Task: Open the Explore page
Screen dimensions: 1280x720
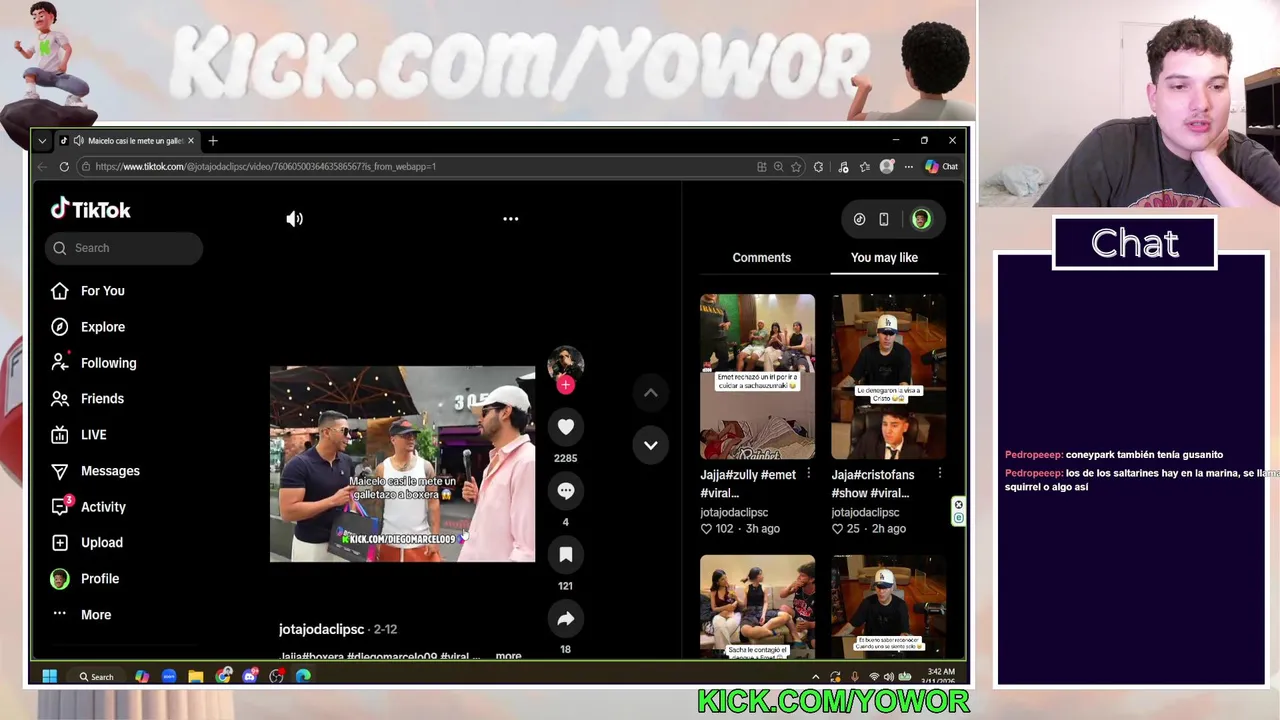Action: (88, 327)
